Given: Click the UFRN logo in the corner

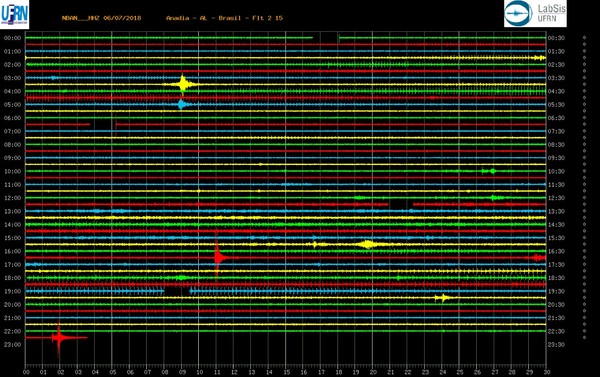Looking at the screenshot, I should click(14, 15).
